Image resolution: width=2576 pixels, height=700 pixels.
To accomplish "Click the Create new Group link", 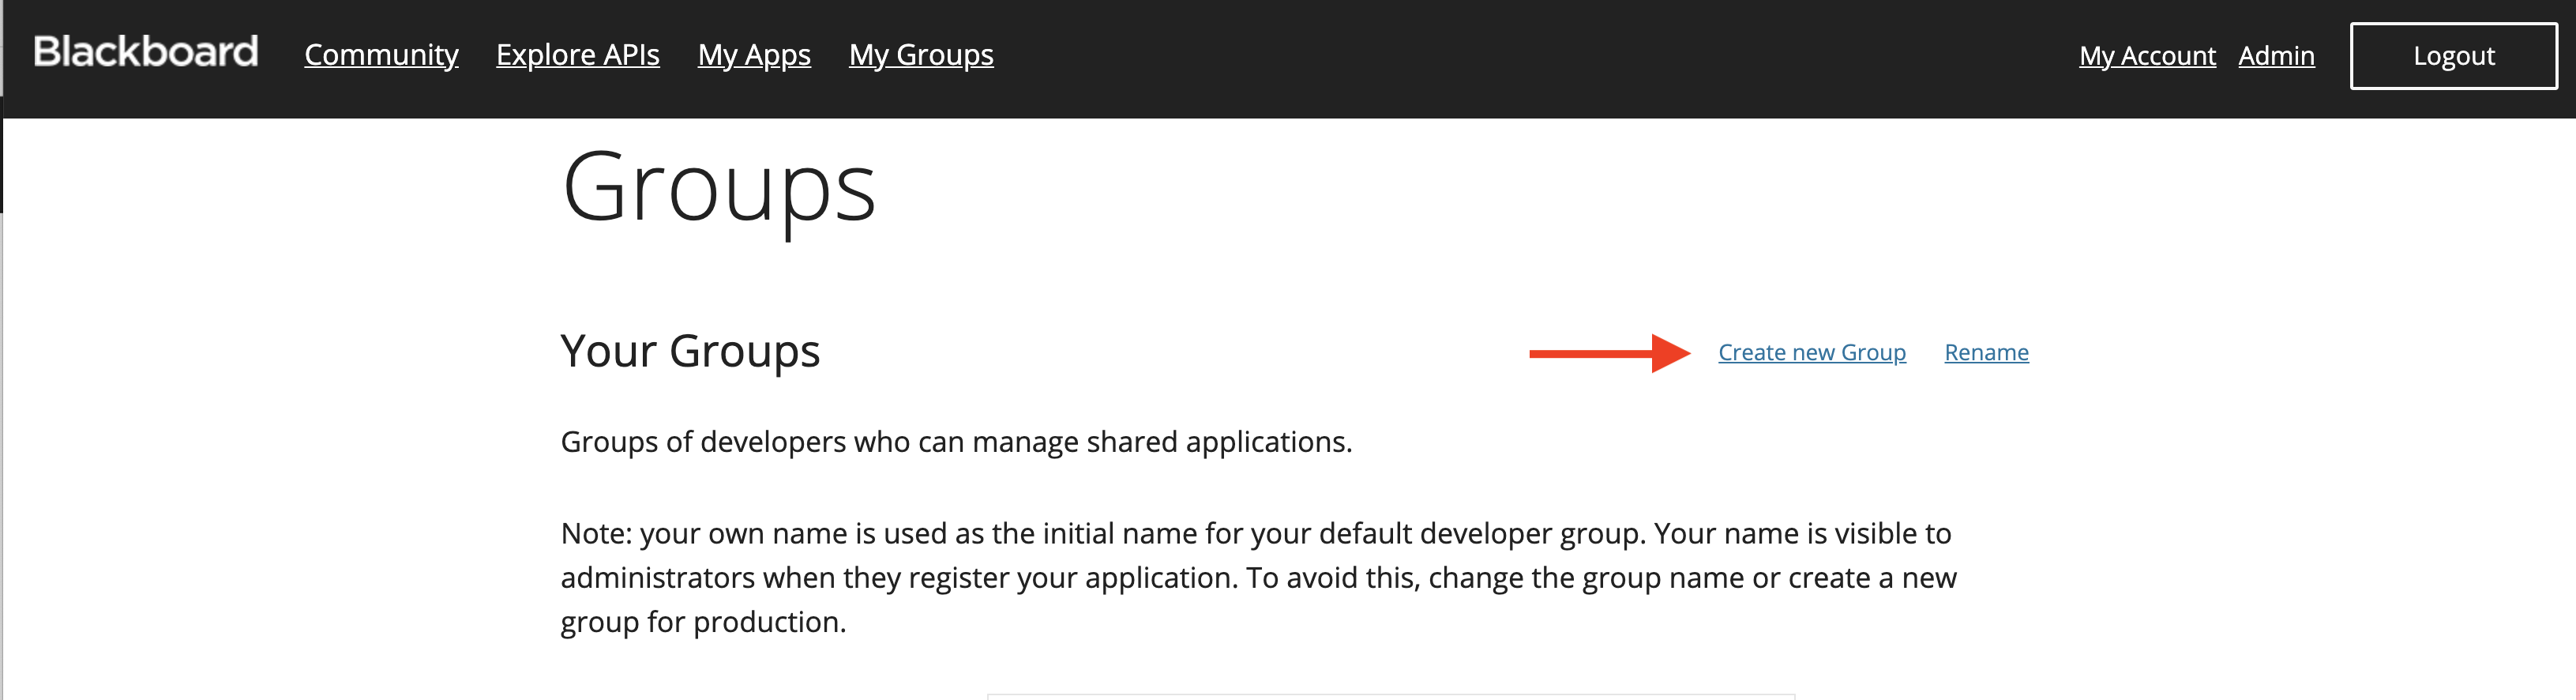I will click(1812, 352).
